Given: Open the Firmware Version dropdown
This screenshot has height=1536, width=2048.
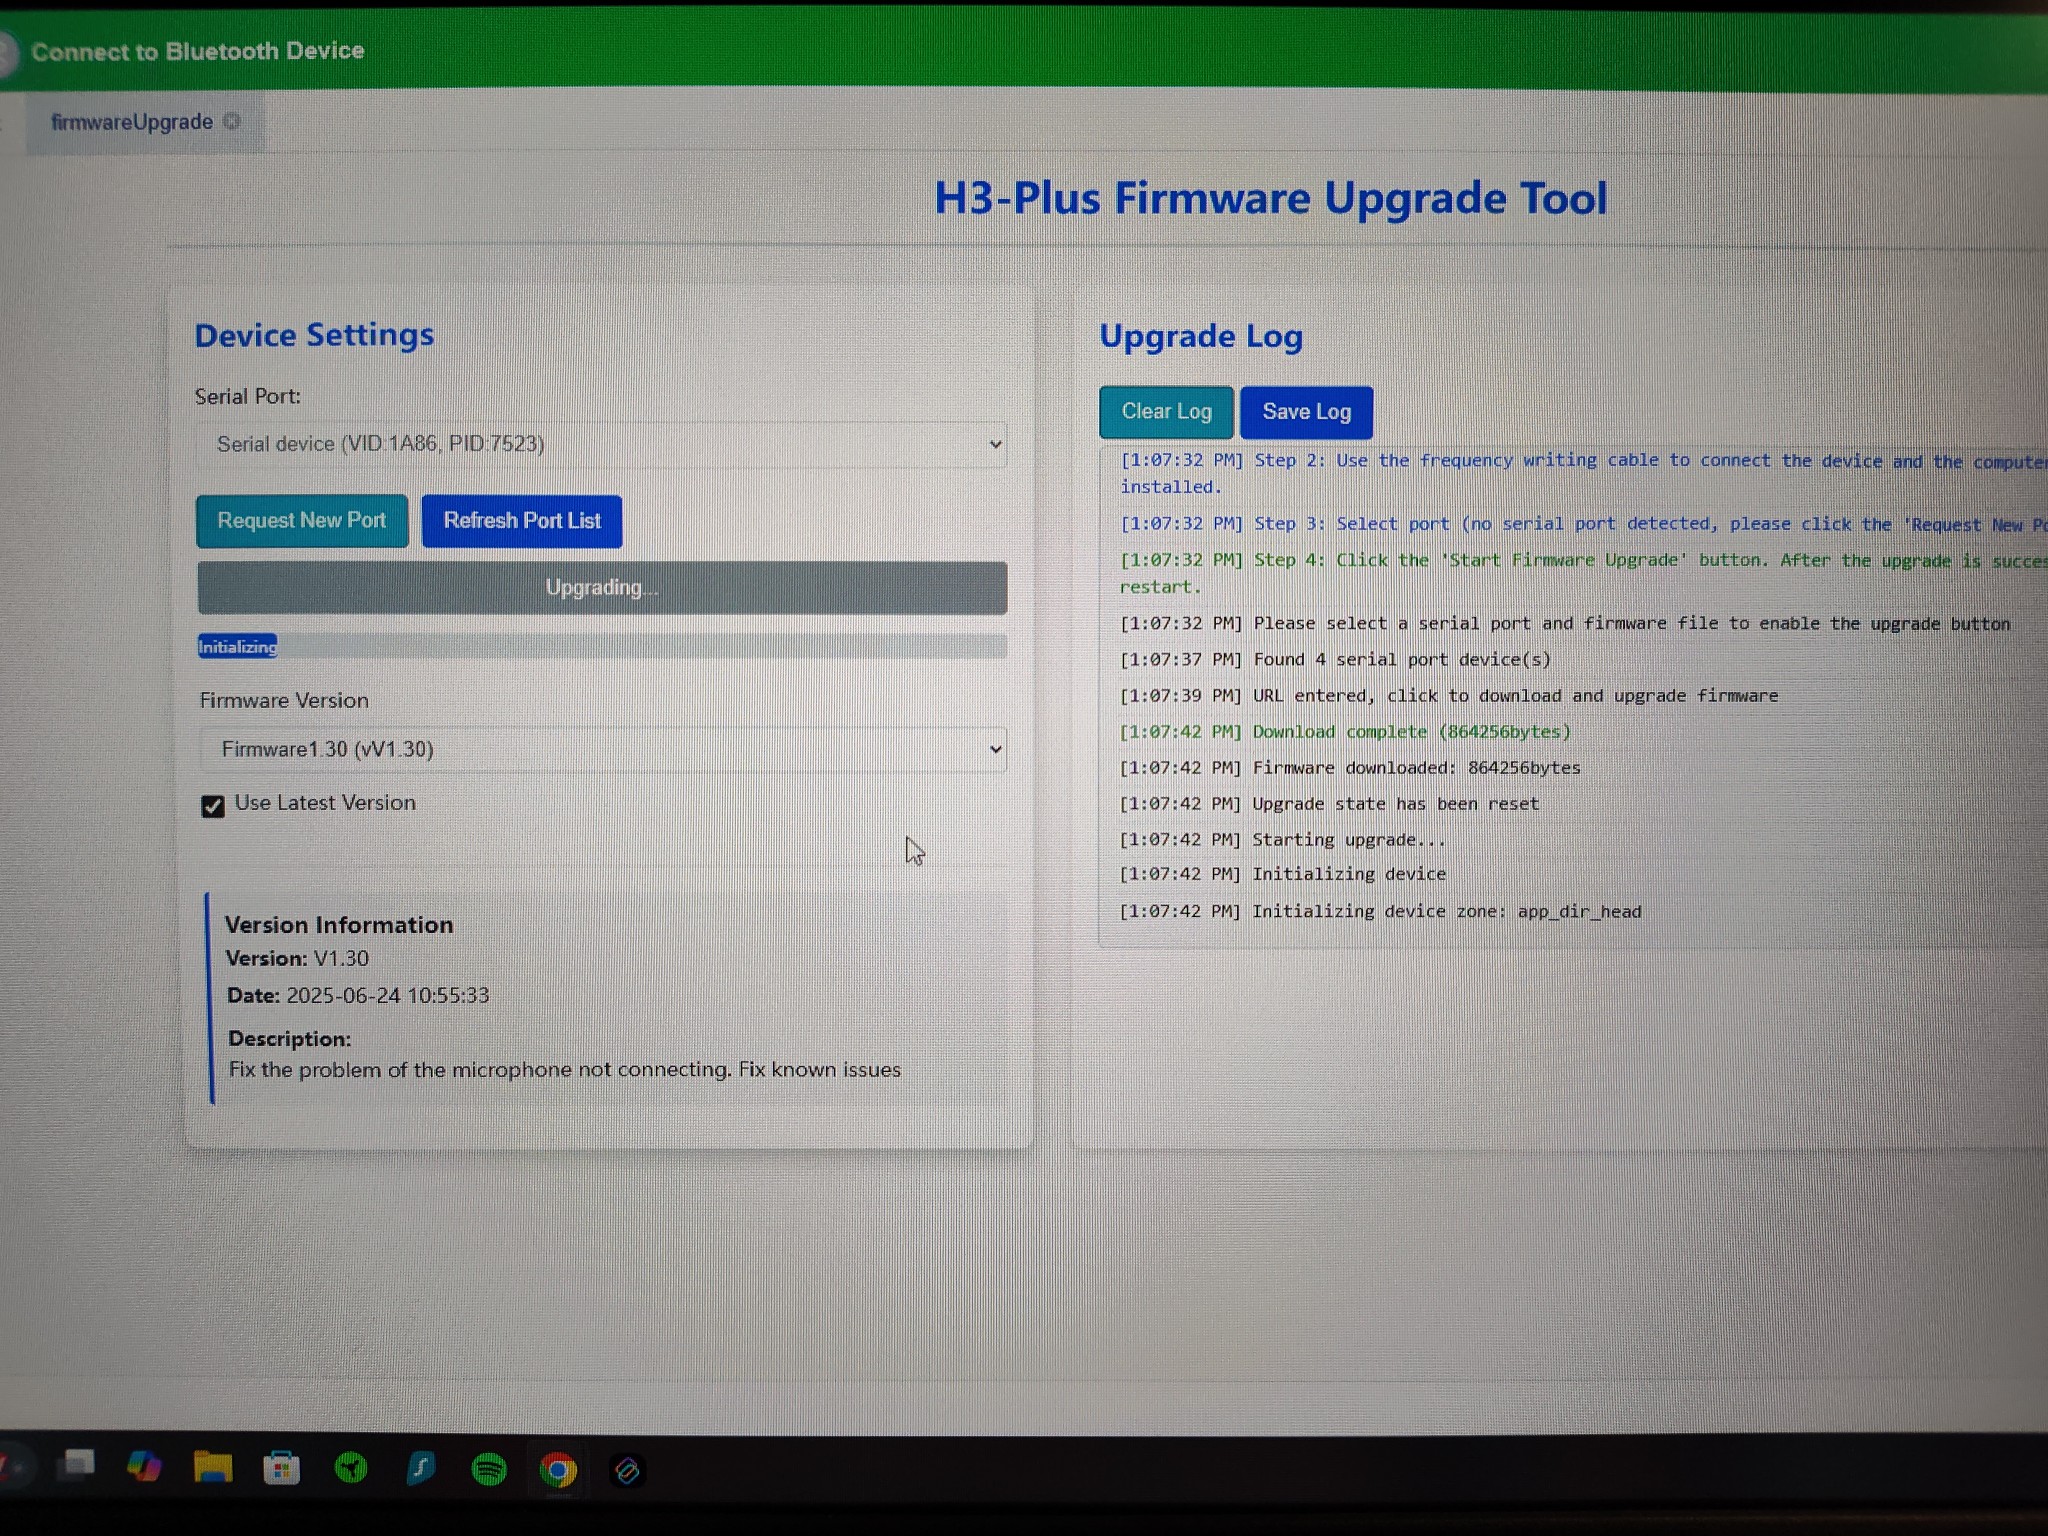Looking at the screenshot, I should point(603,749).
